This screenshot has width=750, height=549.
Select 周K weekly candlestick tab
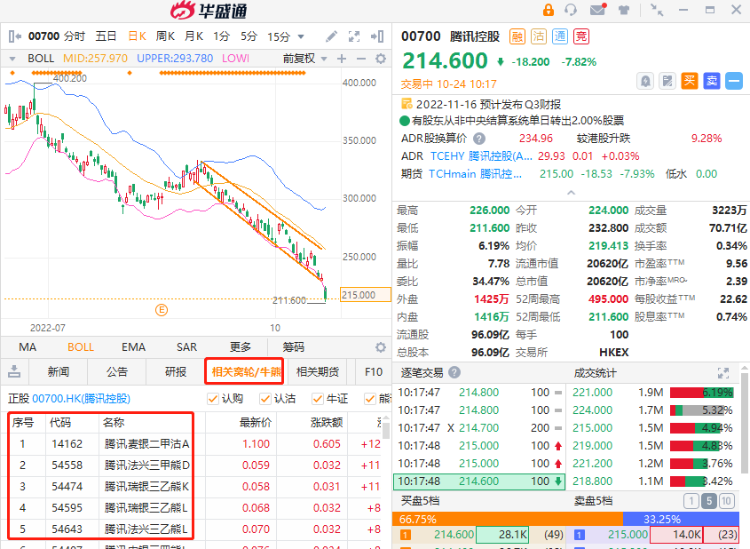pos(165,36)
